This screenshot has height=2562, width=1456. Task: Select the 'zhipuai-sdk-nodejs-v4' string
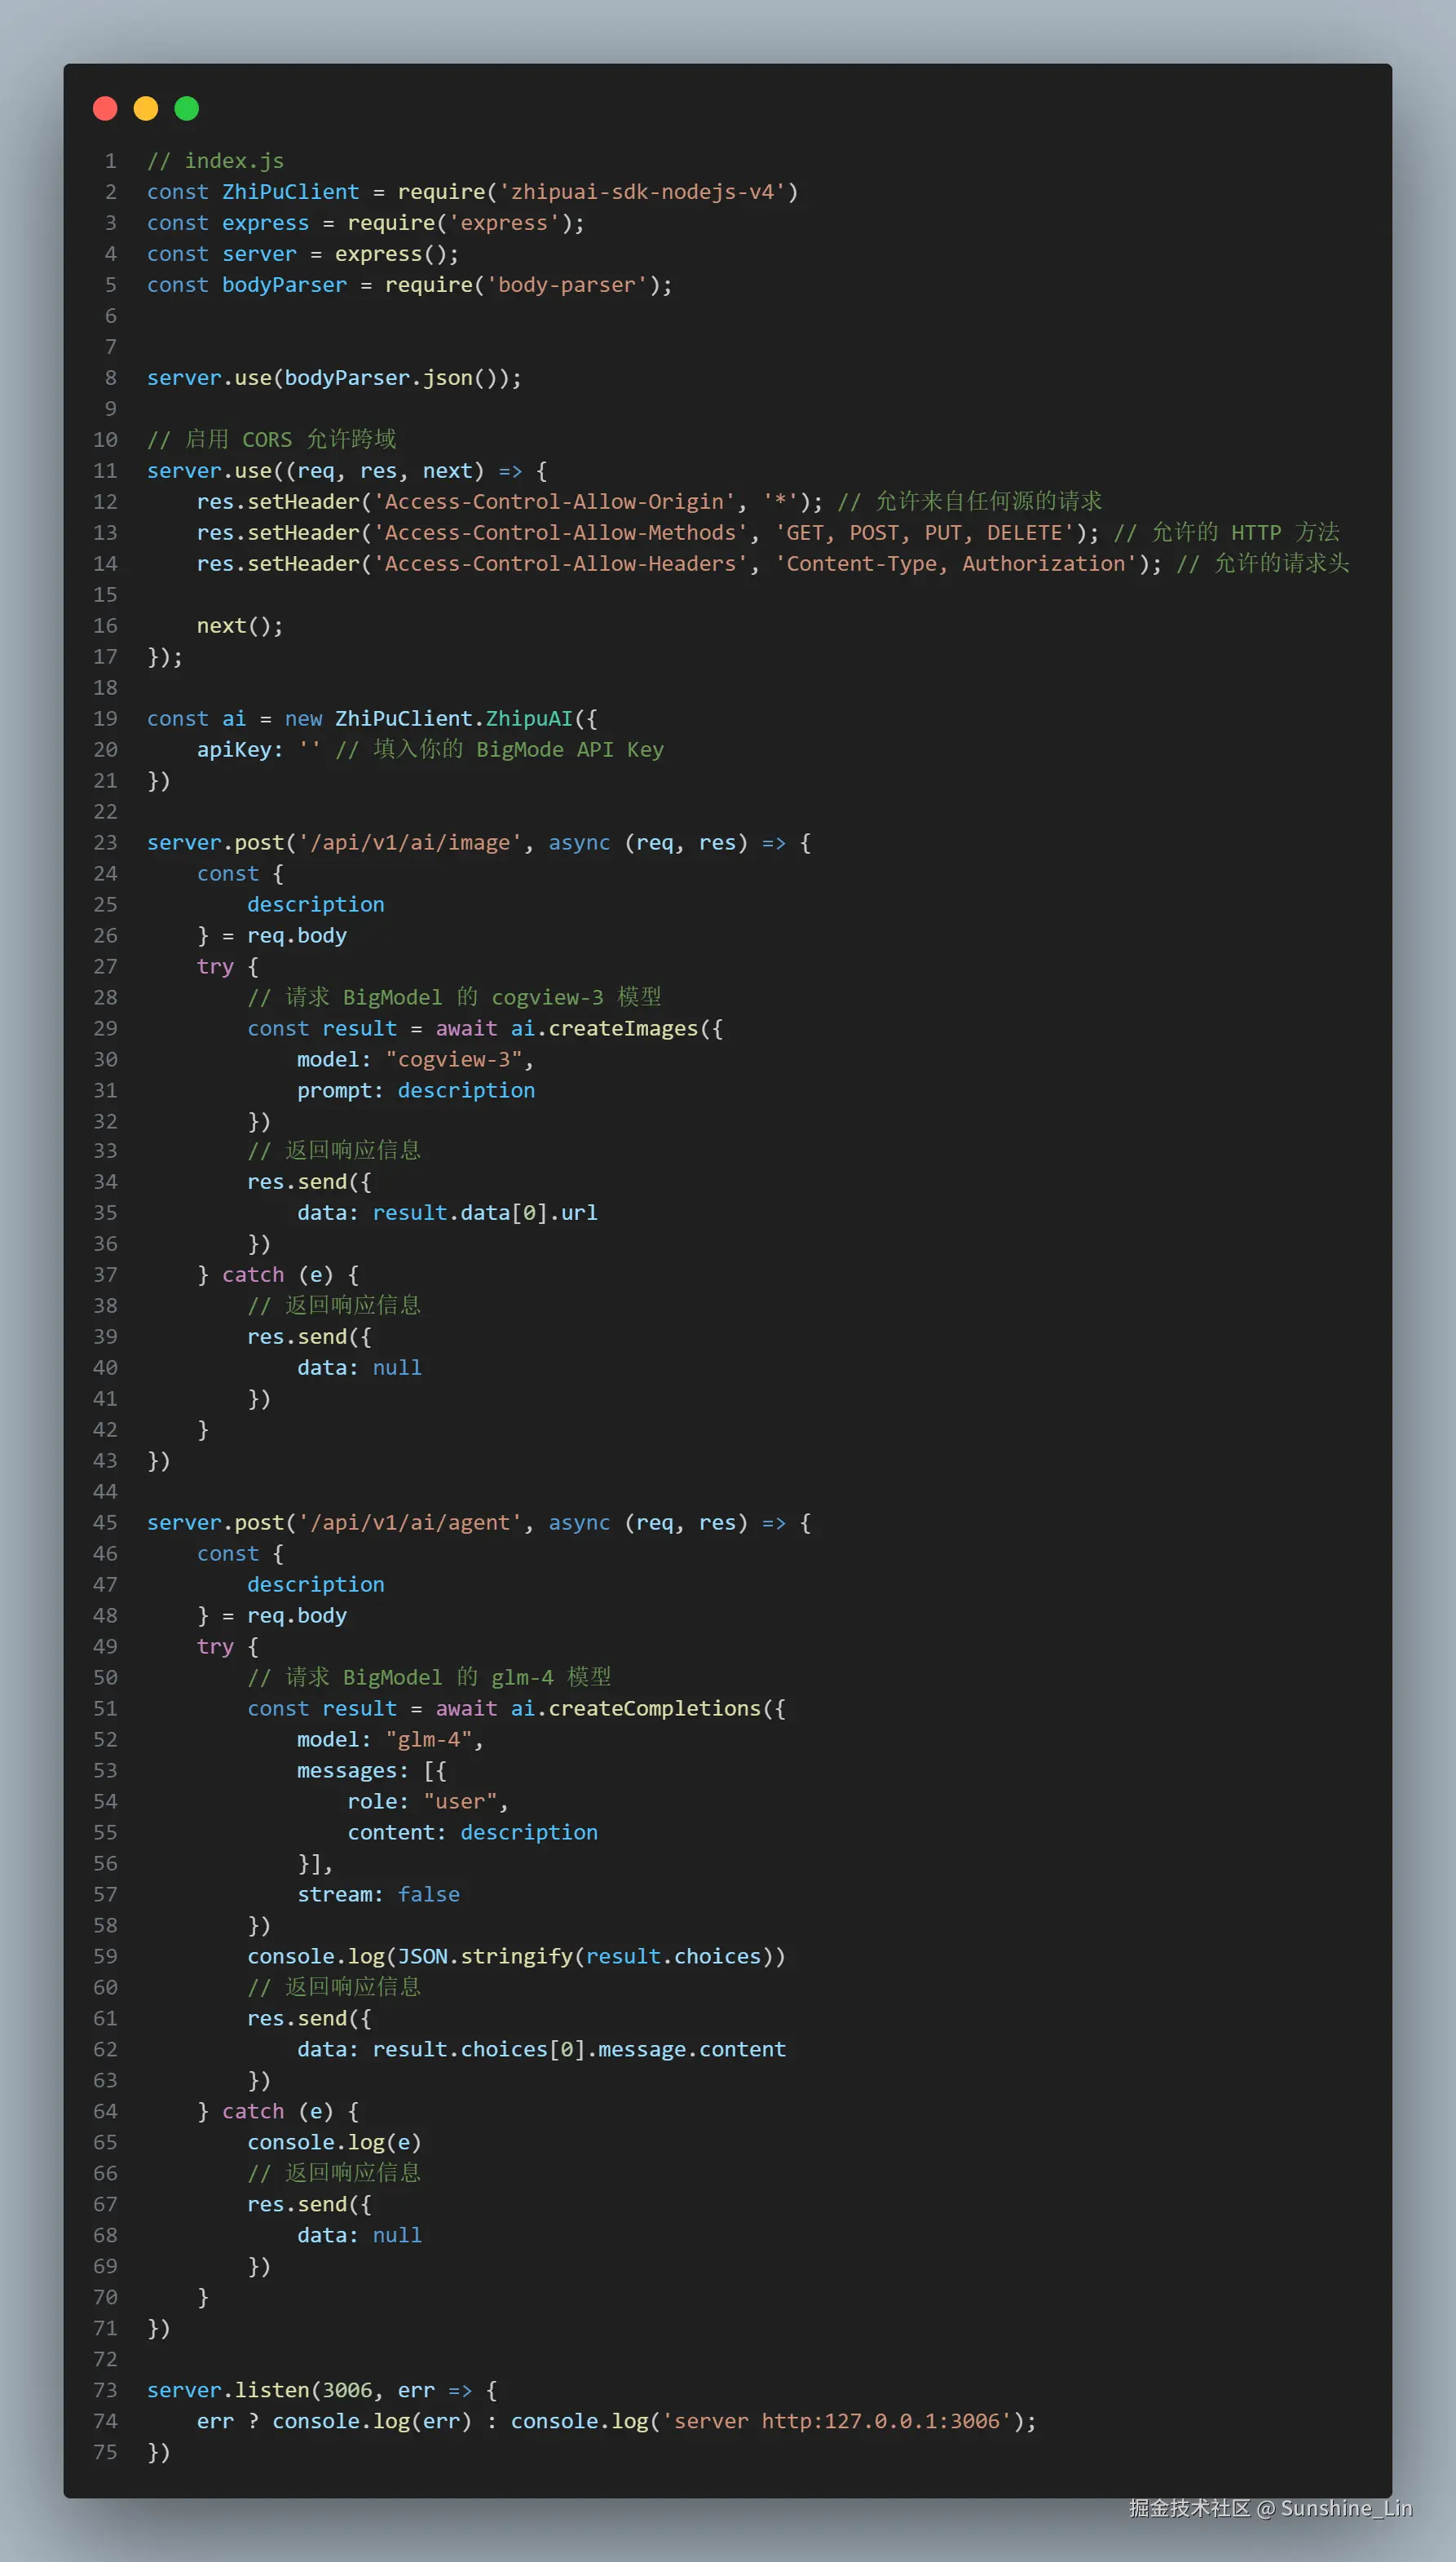[642, 192]
